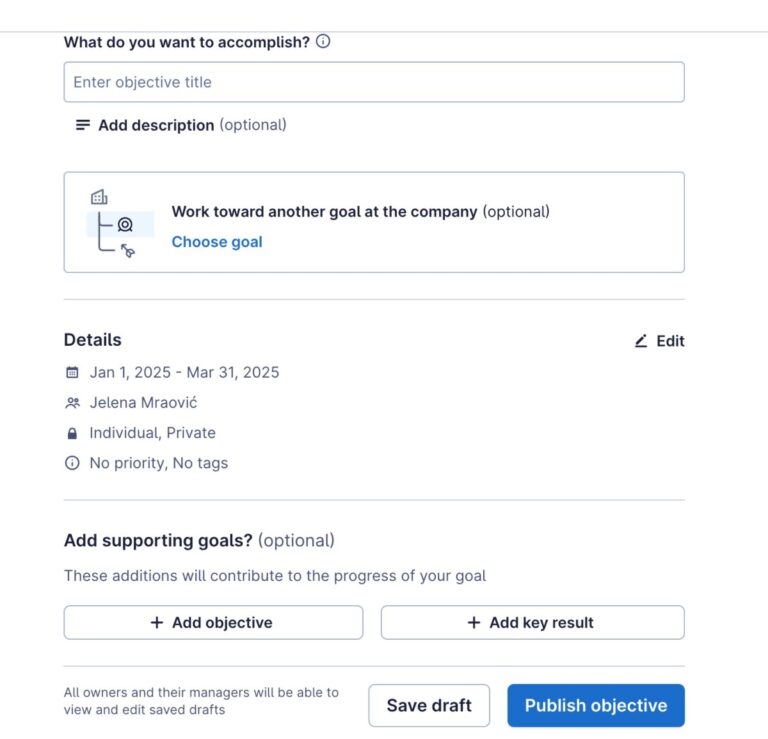Screen dimensions: 768x739
Task: Open the Choose goal link
Action: (217, 242)
